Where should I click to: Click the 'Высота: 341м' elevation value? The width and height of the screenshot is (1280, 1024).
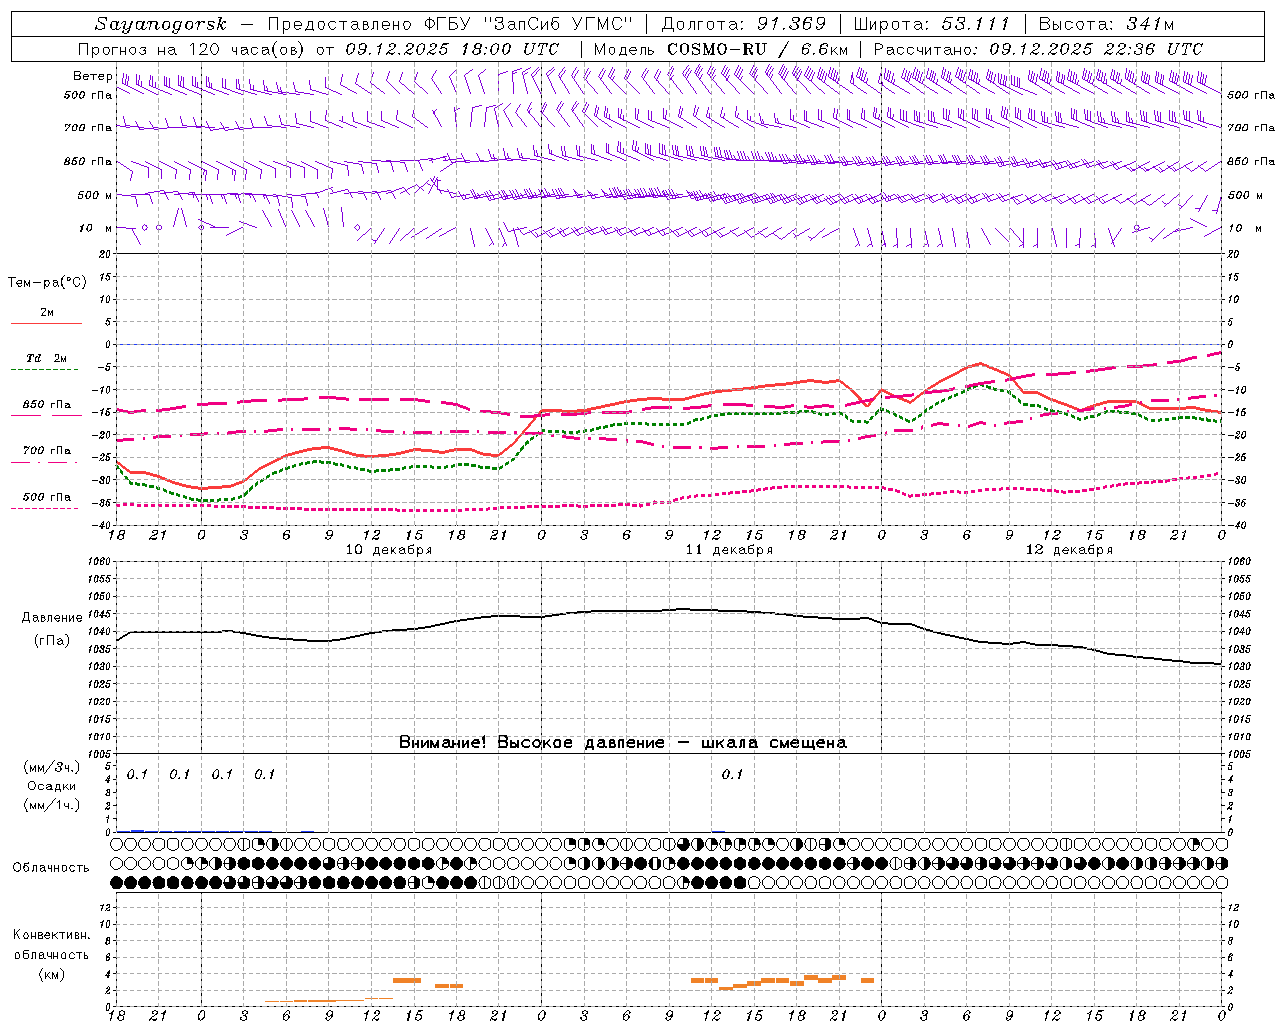point(1106,24)
